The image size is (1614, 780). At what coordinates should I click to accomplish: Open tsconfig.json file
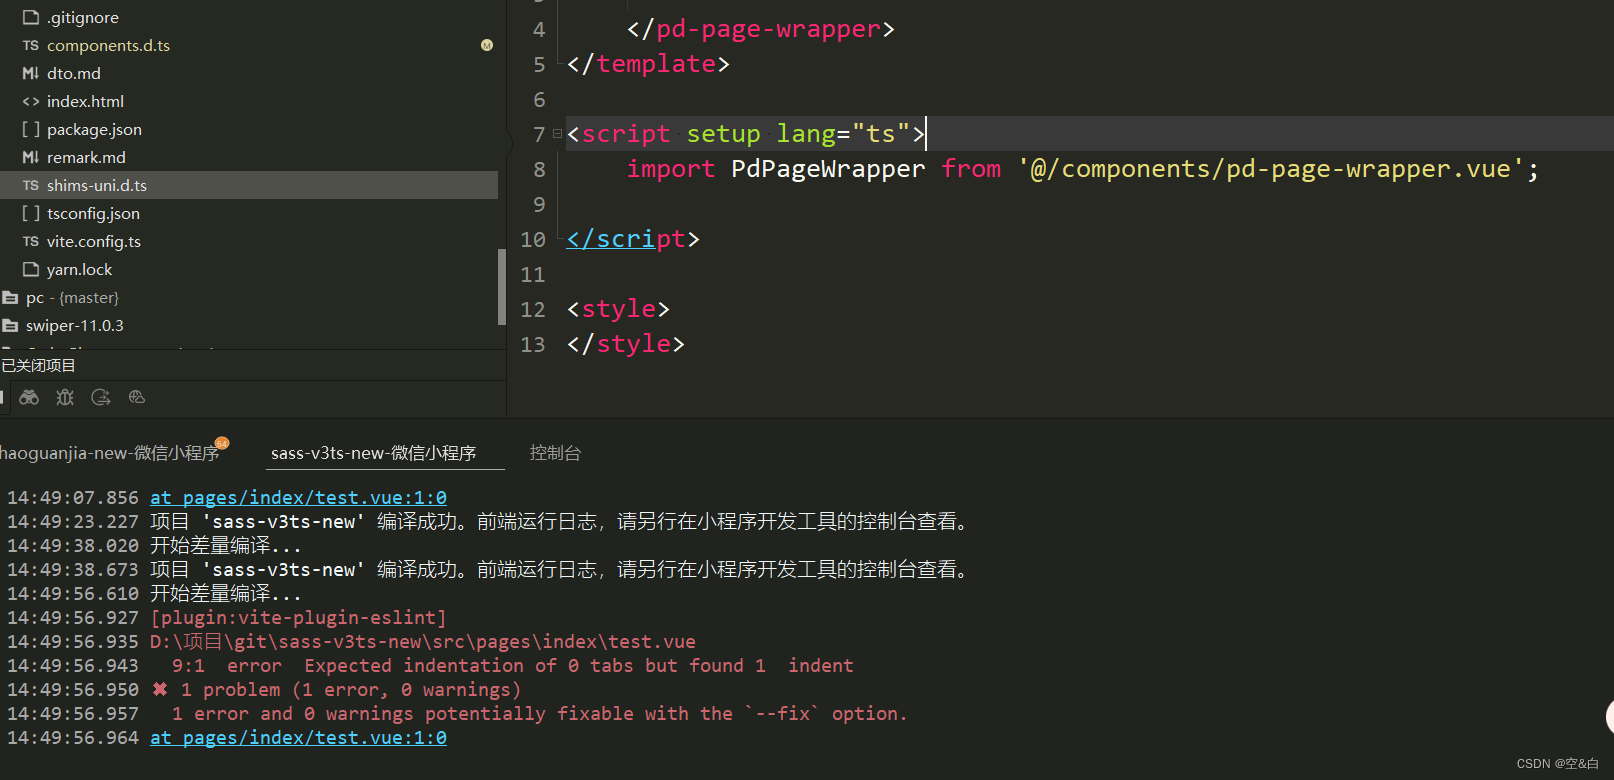point(93,213)
